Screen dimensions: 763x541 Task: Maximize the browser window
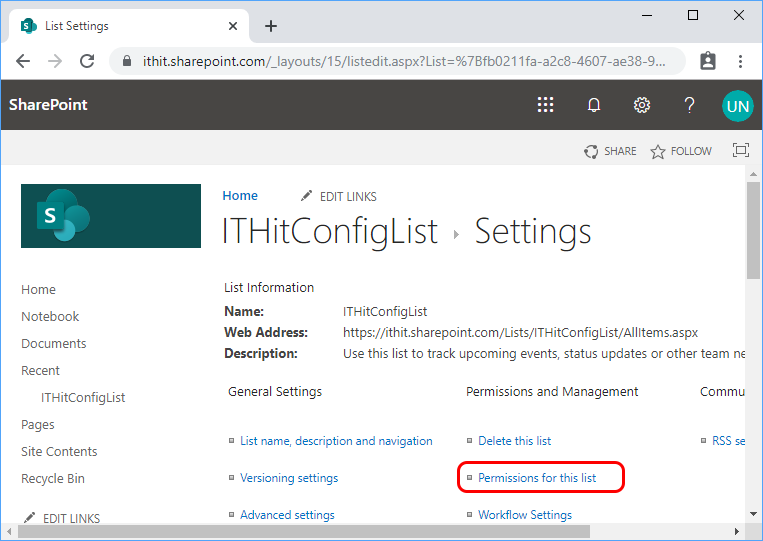pos(693,16)
